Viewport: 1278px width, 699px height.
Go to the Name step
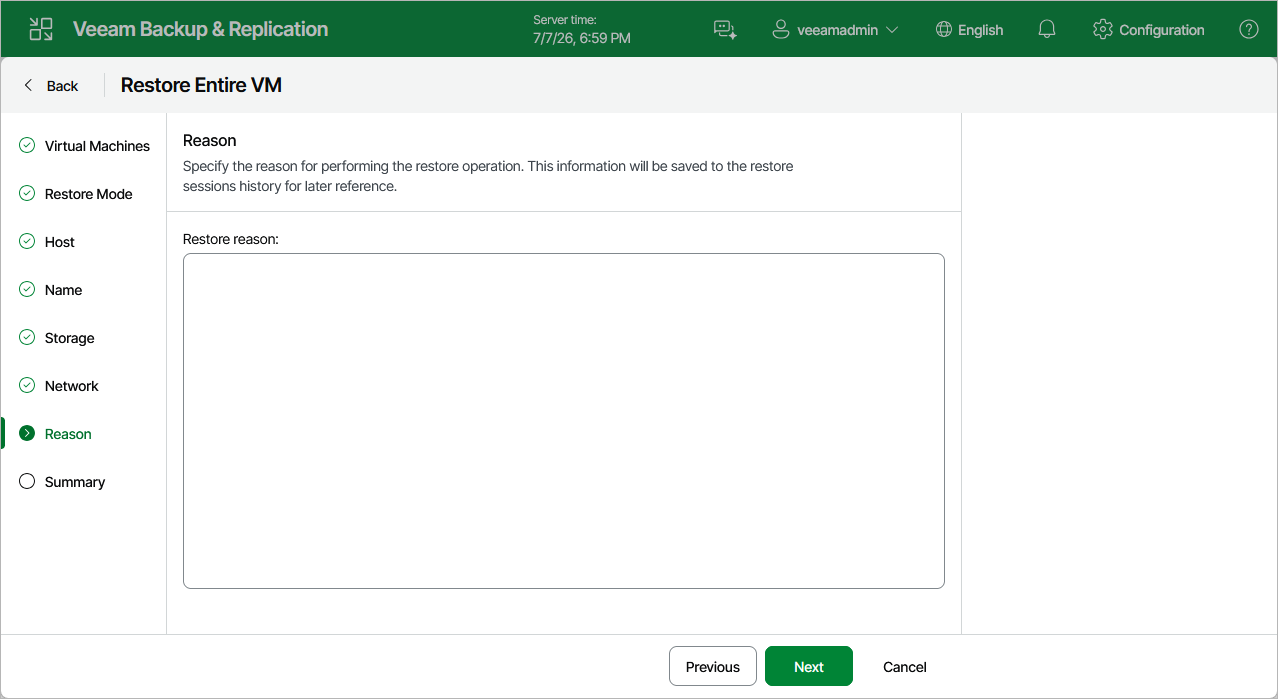(63, 290)
